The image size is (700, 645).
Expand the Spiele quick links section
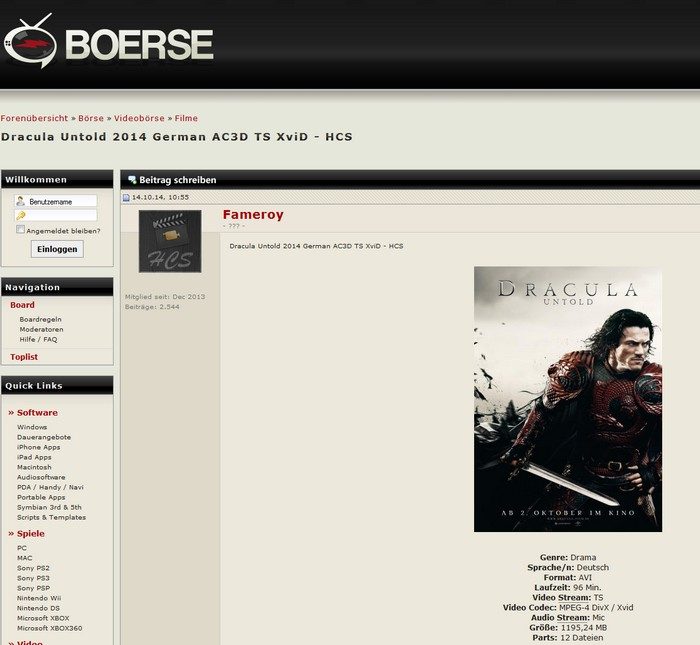pos(31,533)
